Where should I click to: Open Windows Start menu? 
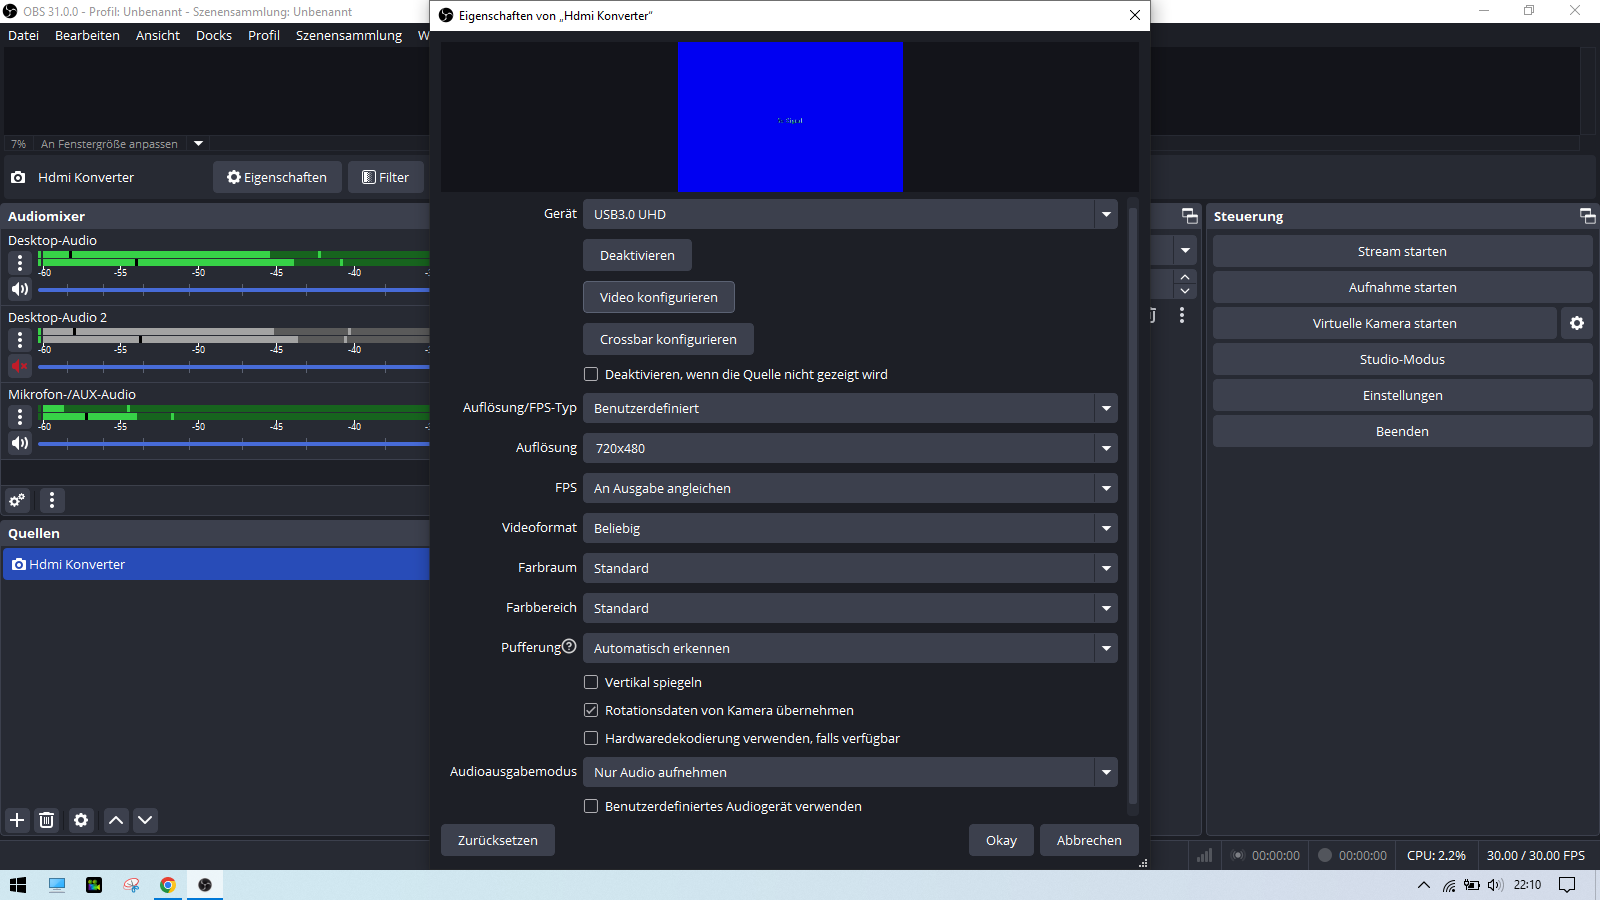tap(18, 885)
